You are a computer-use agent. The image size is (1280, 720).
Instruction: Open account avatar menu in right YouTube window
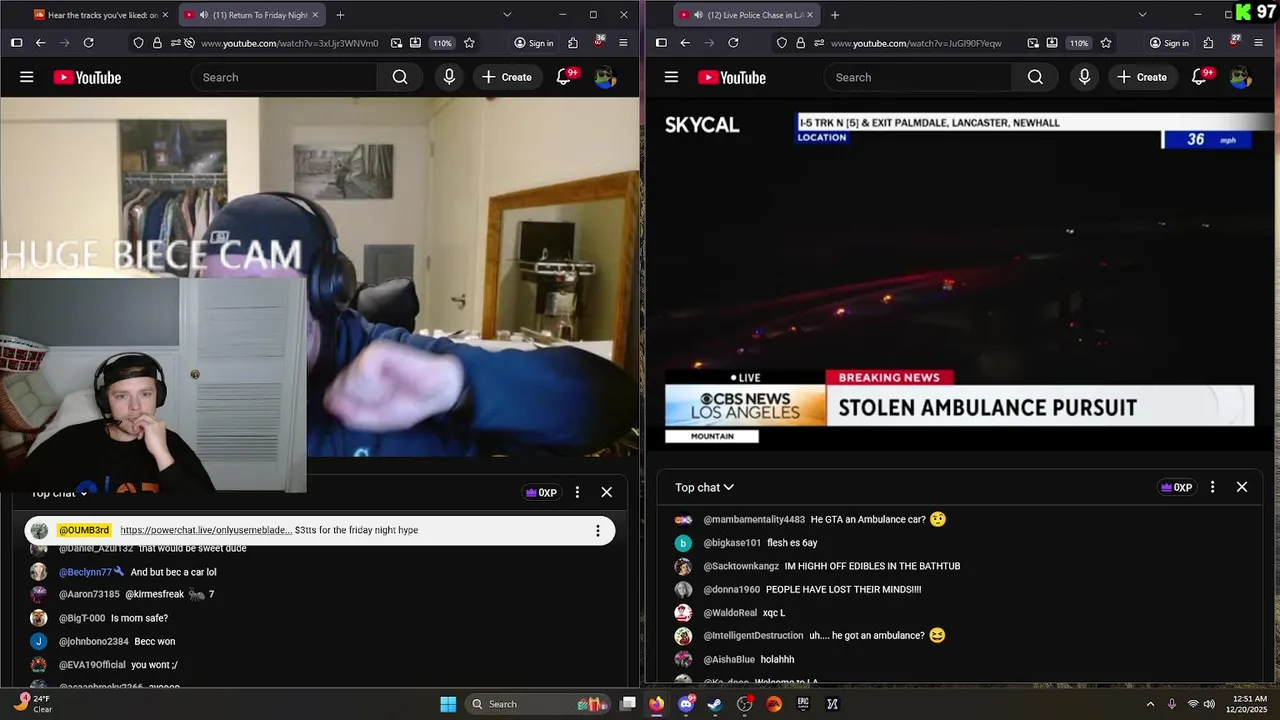coord(1240,77)
